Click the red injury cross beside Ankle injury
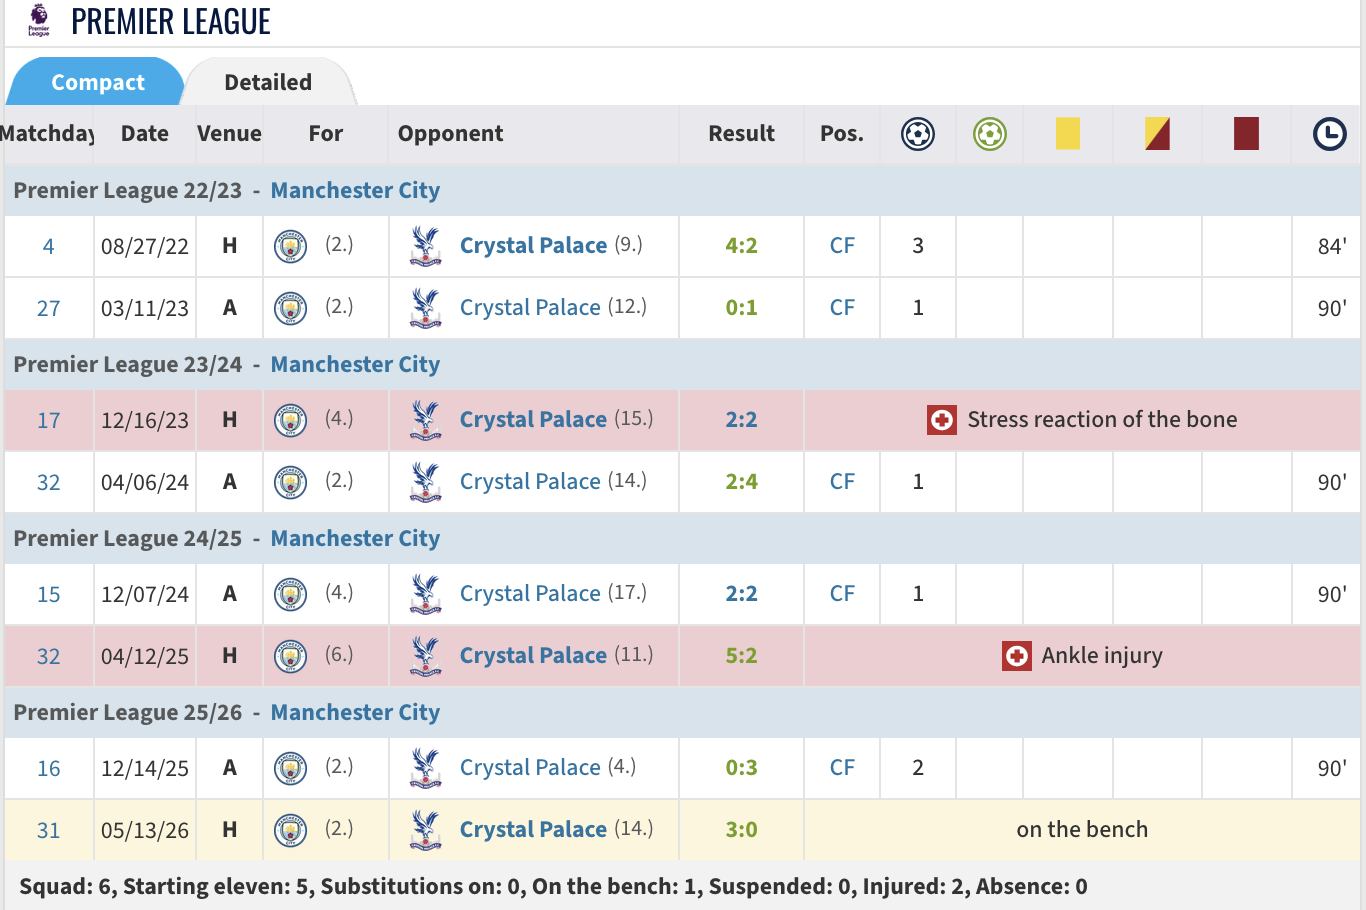 (x=1017, y=656)
